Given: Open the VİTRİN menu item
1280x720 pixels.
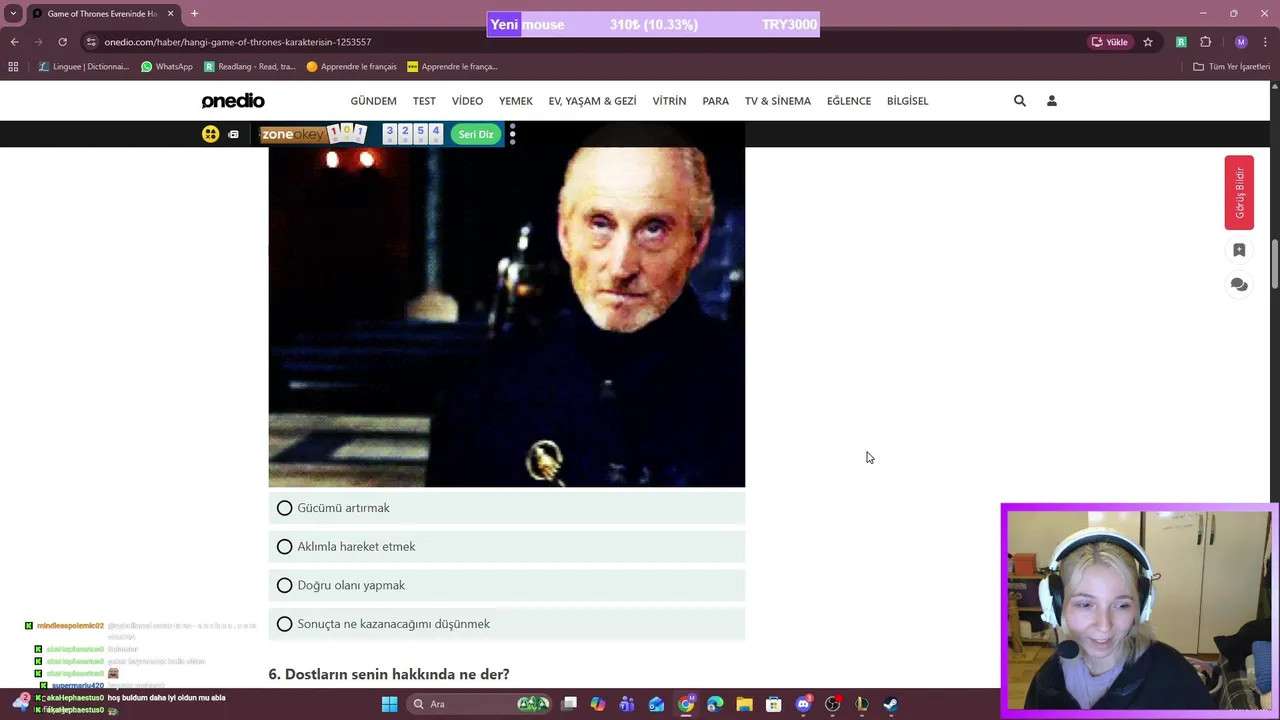Looking at the screenshot, I should (x=669, y=101).
